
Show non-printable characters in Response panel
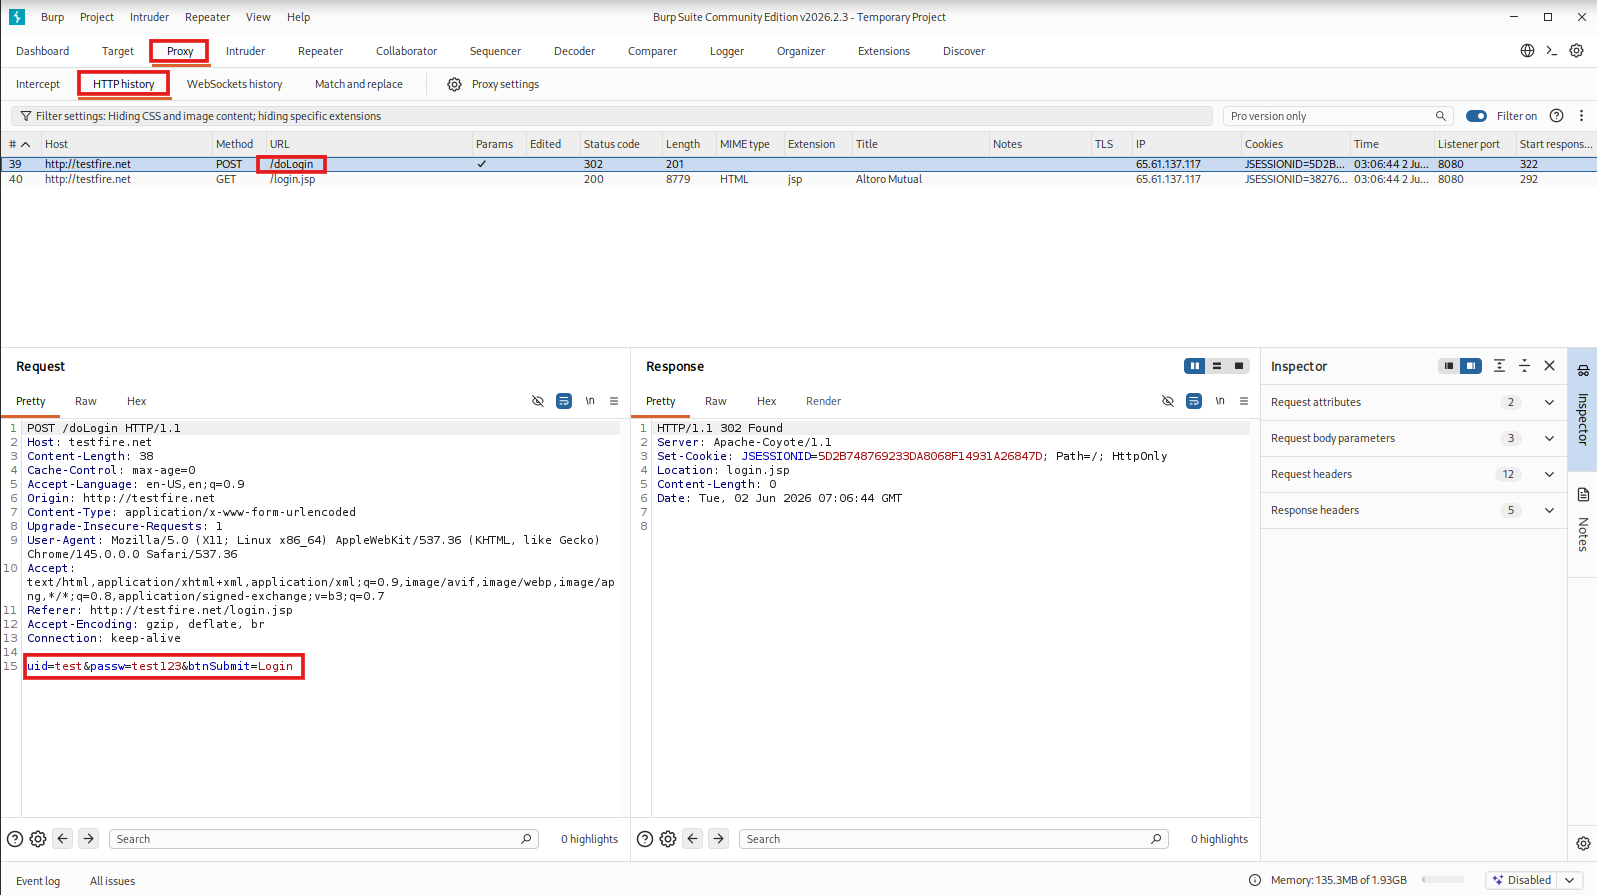point(1220,401)
